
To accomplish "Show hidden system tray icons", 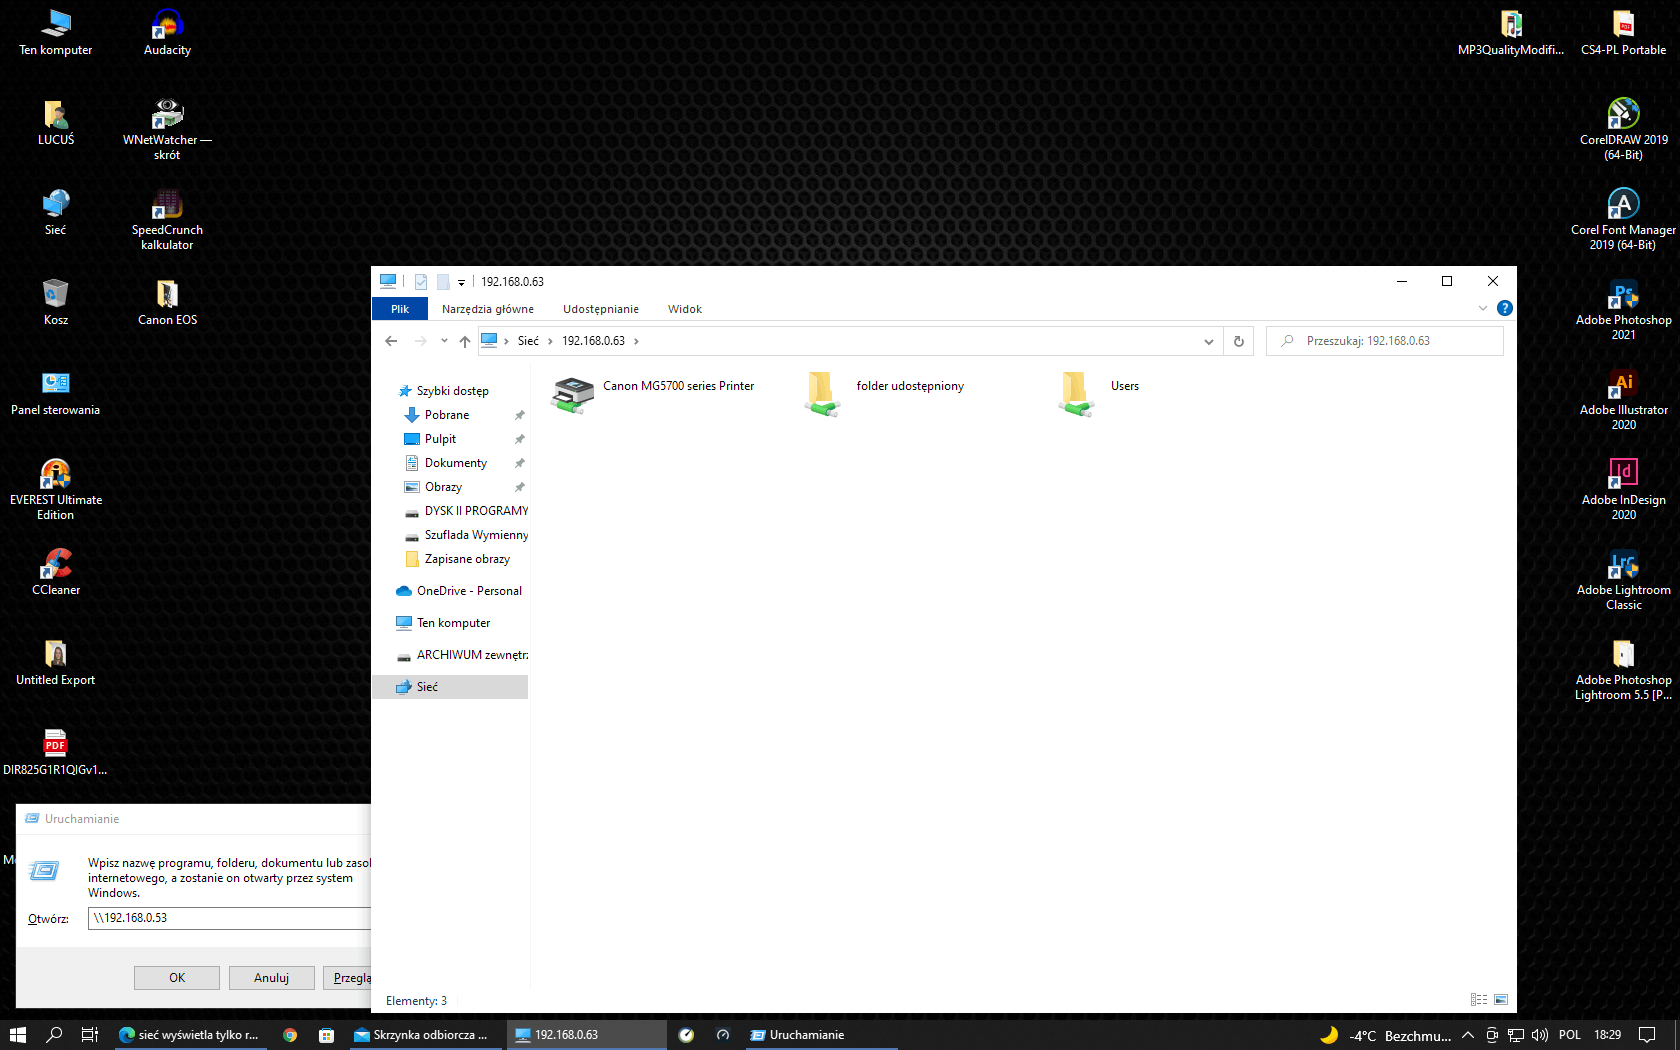I will tap(1467, 1035).
